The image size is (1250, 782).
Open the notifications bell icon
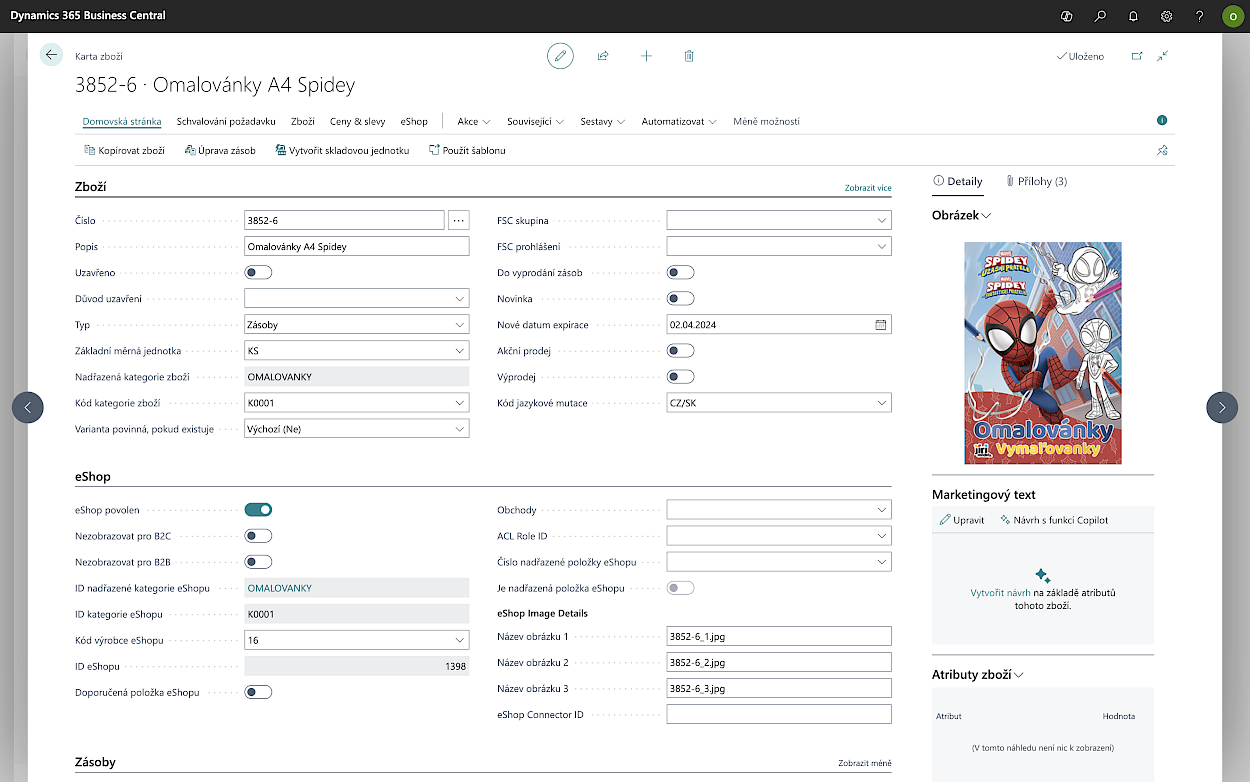(x=1133, y=16)
